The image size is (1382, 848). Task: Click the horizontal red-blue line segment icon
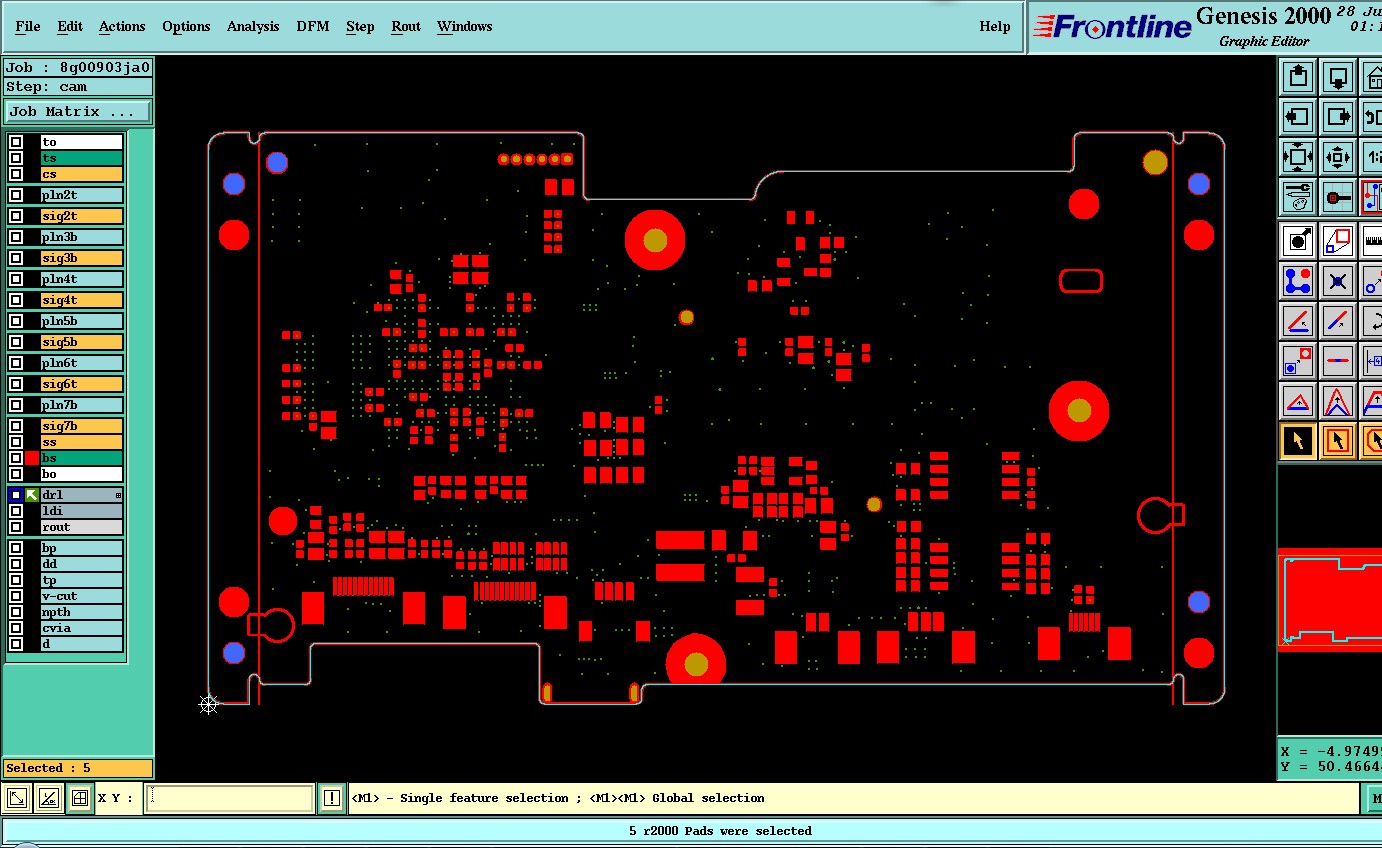[x=1338, y=361]
